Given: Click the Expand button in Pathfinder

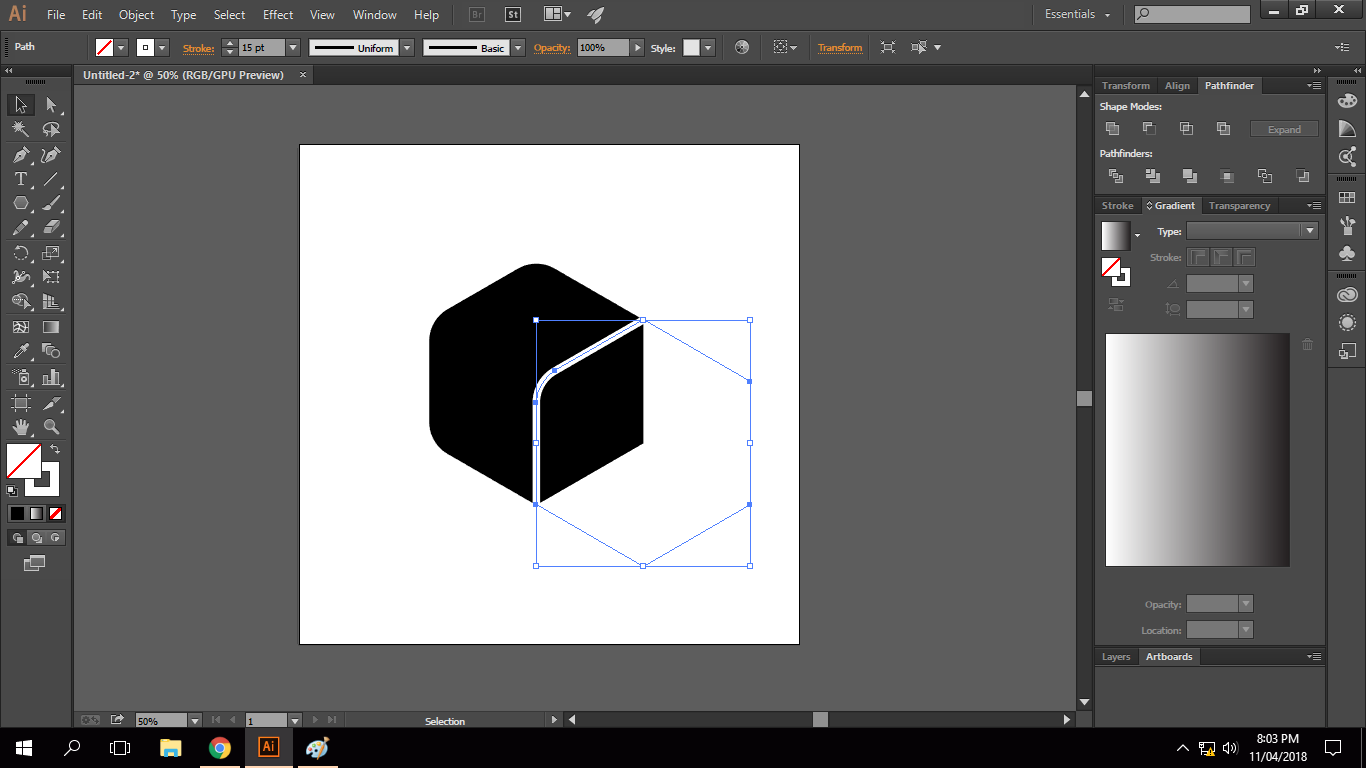Looking at the screenshot, I should (1284, 129).
